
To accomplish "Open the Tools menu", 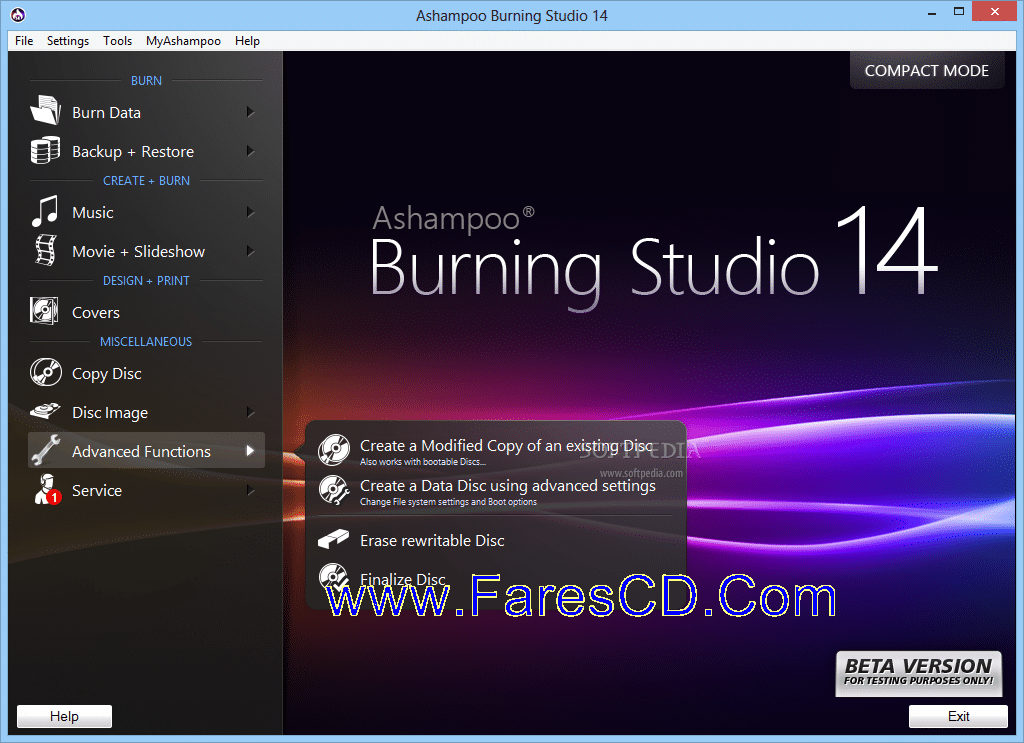I will (118, 40).
